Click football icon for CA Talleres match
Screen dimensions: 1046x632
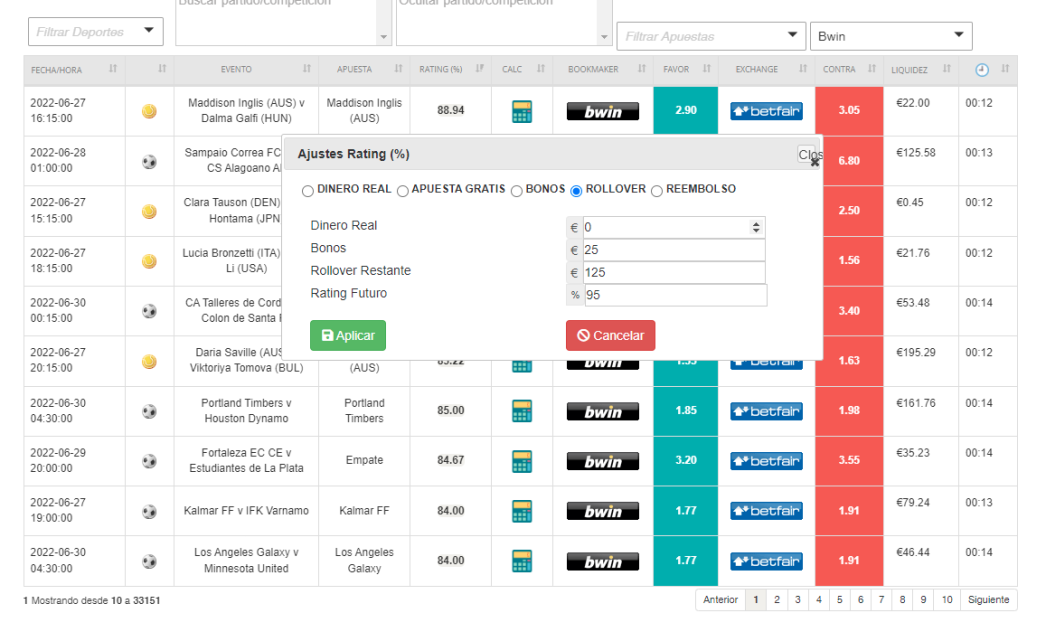[x=149, y=311]
